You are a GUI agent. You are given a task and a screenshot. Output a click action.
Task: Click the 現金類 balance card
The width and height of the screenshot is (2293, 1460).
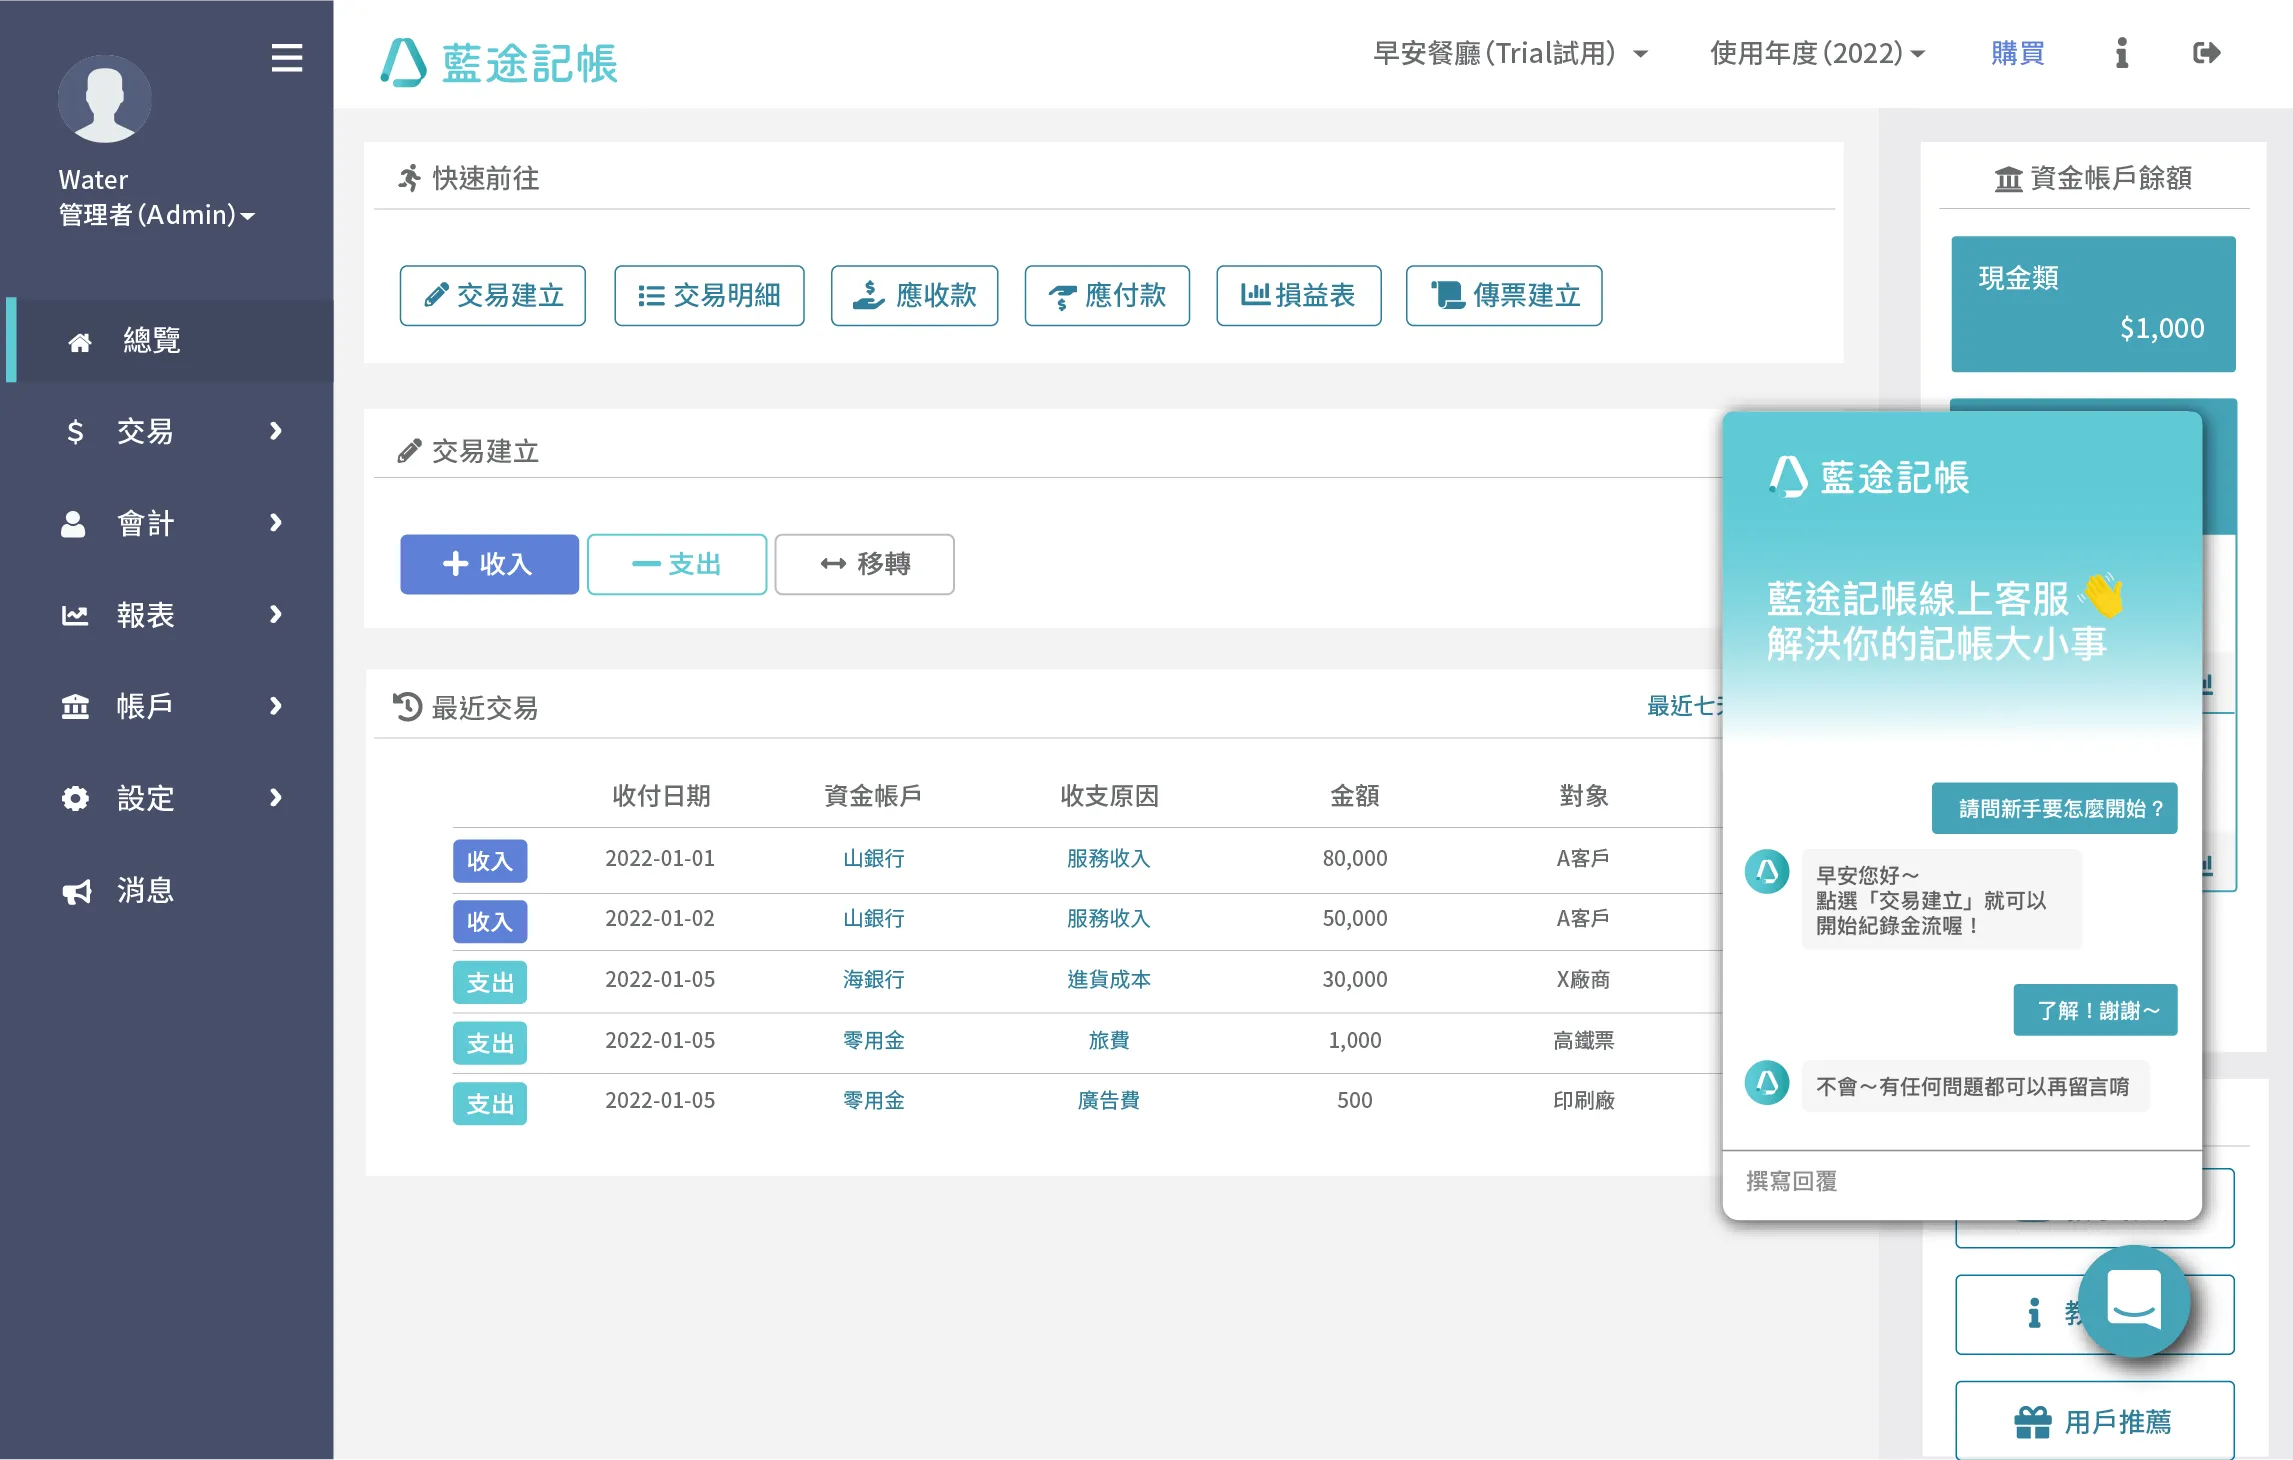(x=2092, y=304)
